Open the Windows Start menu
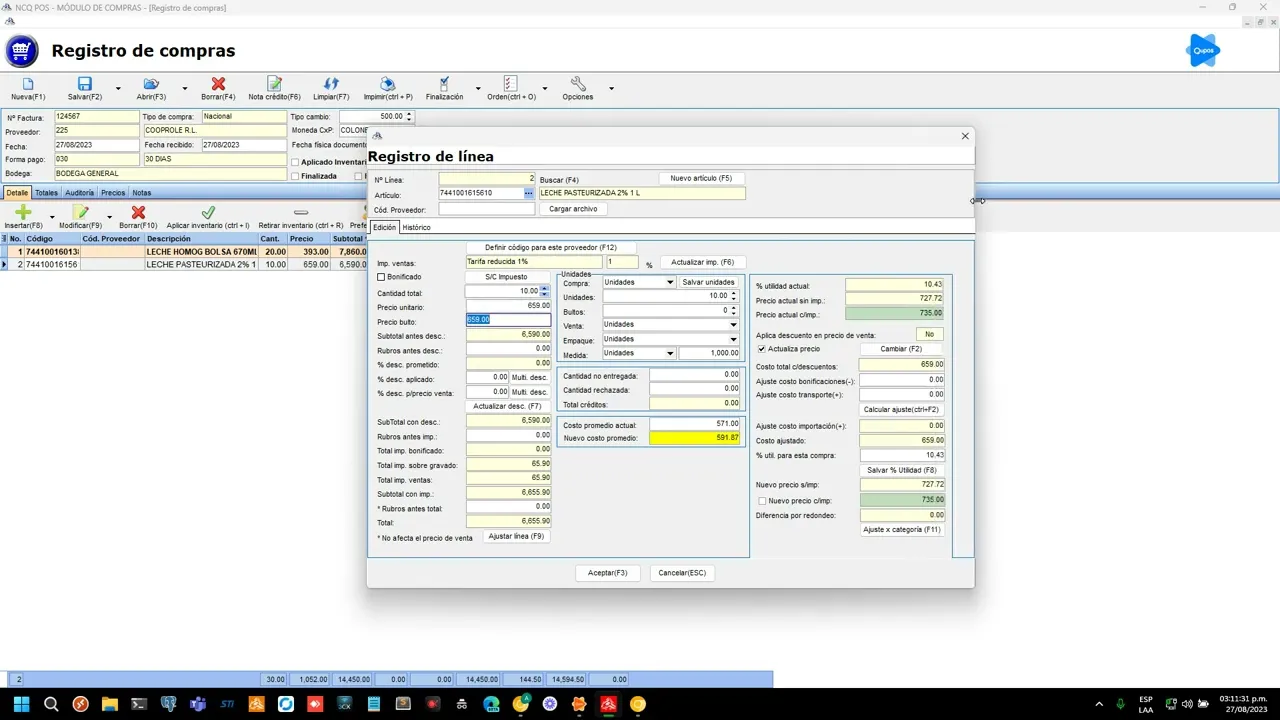The image size is (1280, 720). tap(21, 704)
